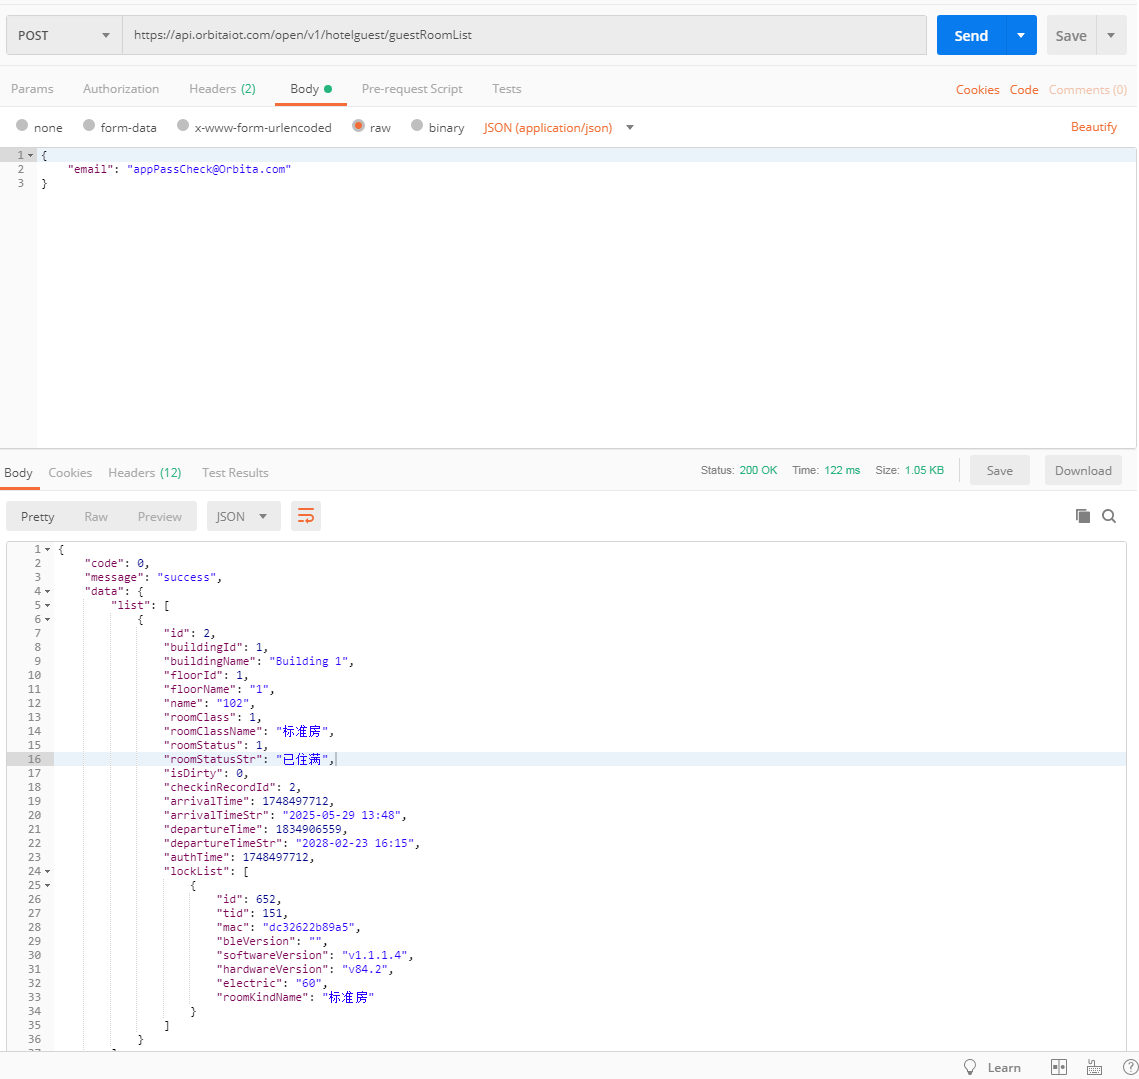Viewport: 1139px width, 1079px height.
Task: Open the Send button dropdown arrow
Action: click(x=1021, y=36)
